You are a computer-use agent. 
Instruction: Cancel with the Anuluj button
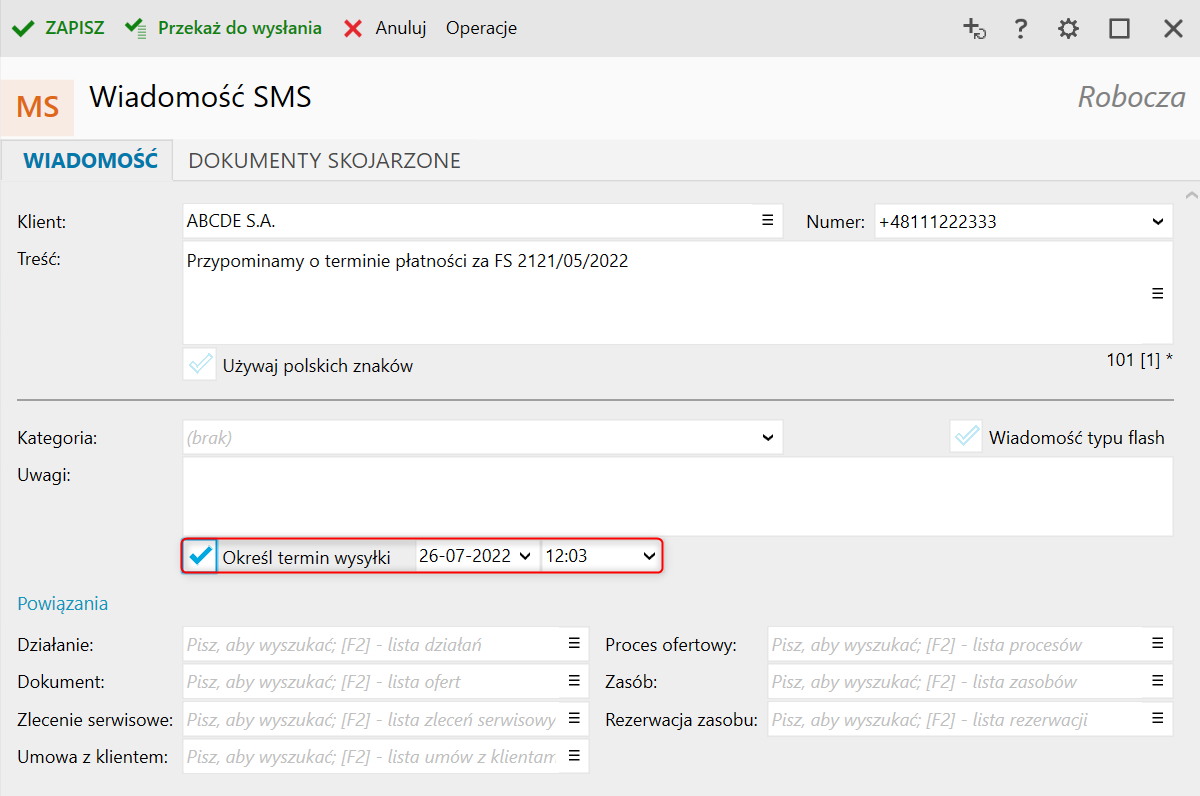pyautogui.click(x=385, y=28)
